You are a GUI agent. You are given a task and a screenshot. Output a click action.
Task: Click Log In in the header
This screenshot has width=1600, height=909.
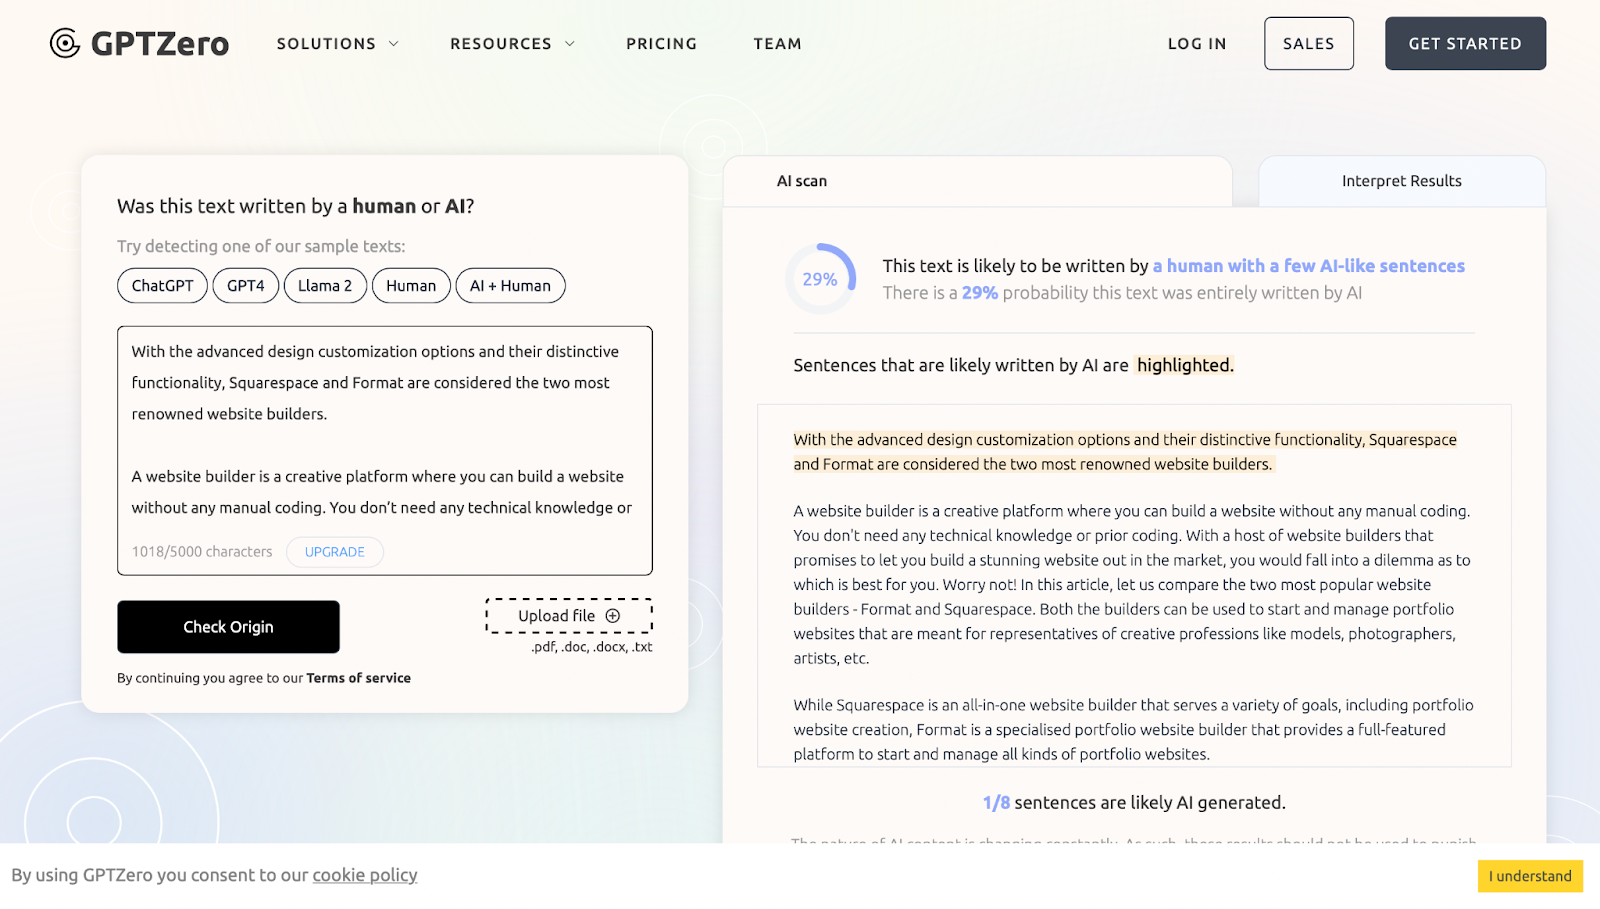coord(1197,44)
